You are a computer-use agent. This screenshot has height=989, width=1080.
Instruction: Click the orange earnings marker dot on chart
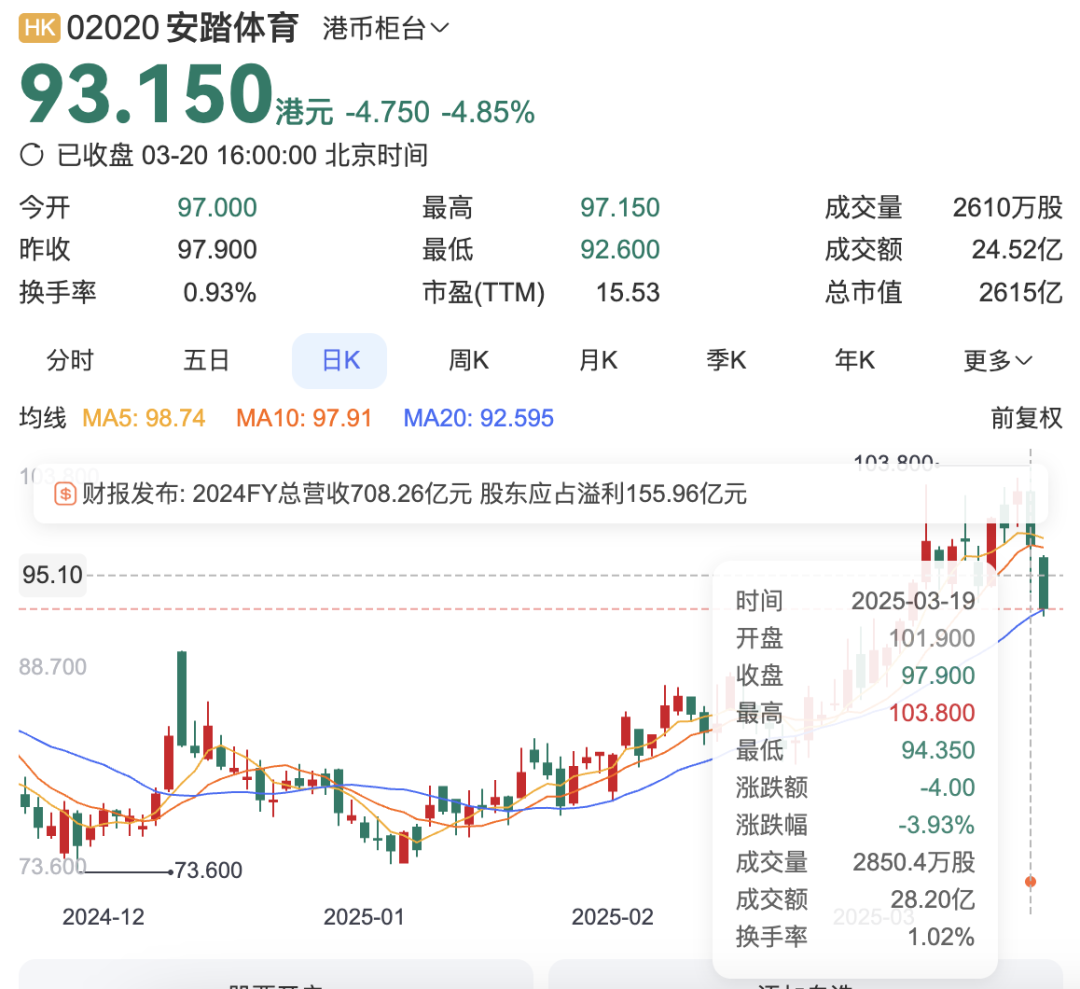[x=1031, y=881]
